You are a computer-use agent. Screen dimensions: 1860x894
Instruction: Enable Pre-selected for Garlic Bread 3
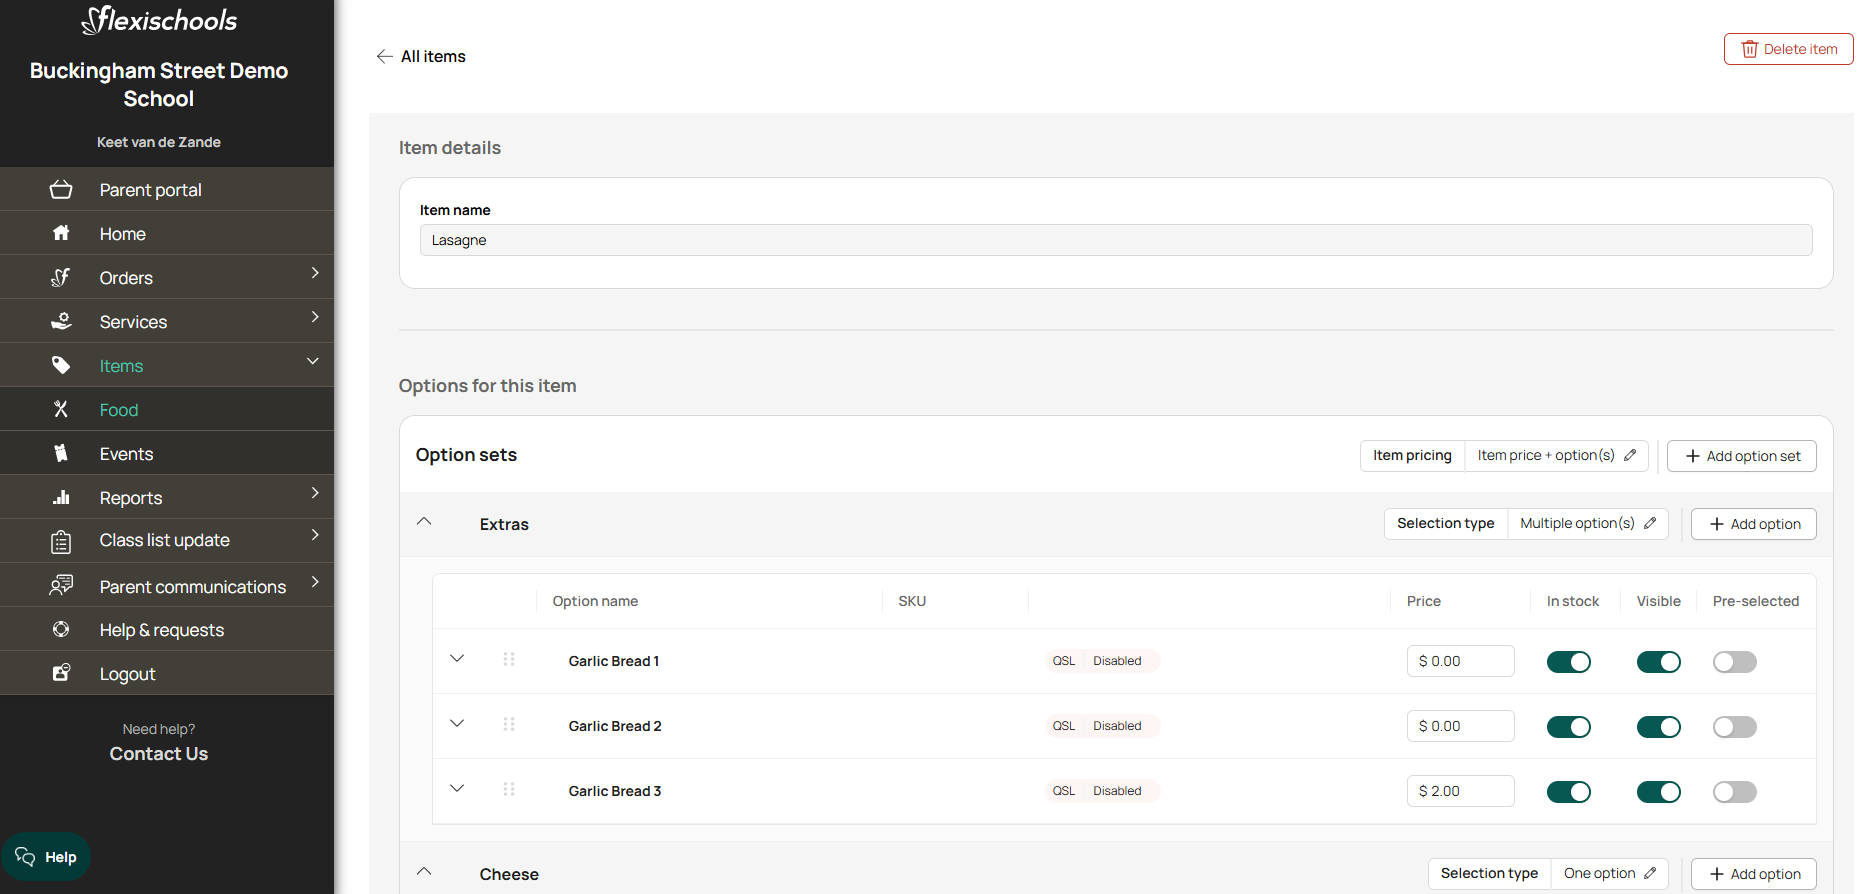[x=1734, y=792]
